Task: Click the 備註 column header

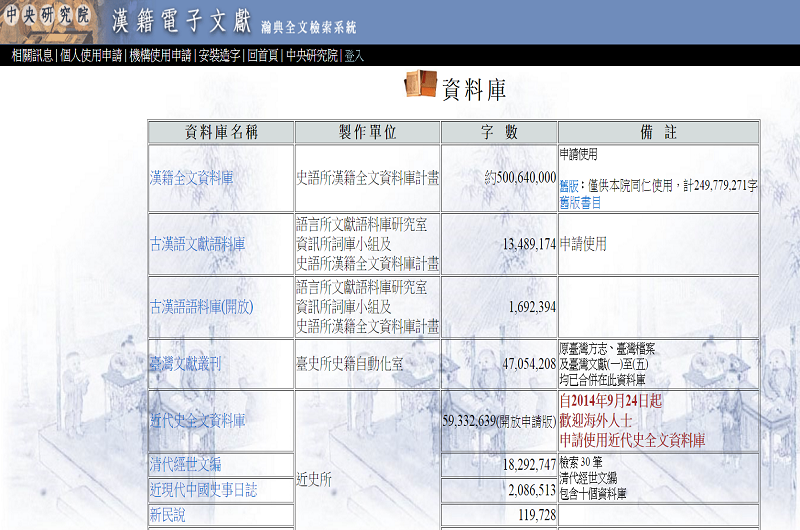Action: click(x=659, y=133)
